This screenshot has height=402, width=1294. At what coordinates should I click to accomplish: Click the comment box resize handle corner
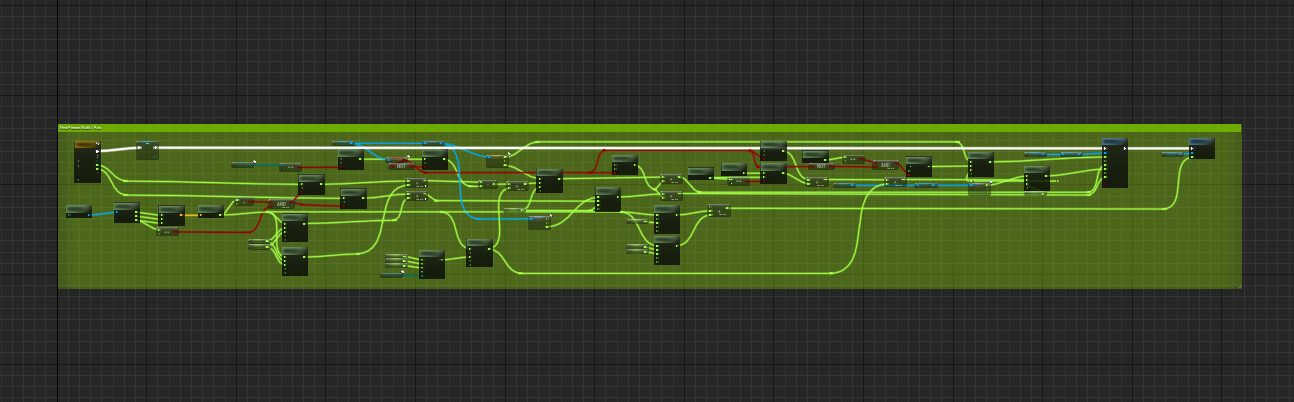point(1238,286)
